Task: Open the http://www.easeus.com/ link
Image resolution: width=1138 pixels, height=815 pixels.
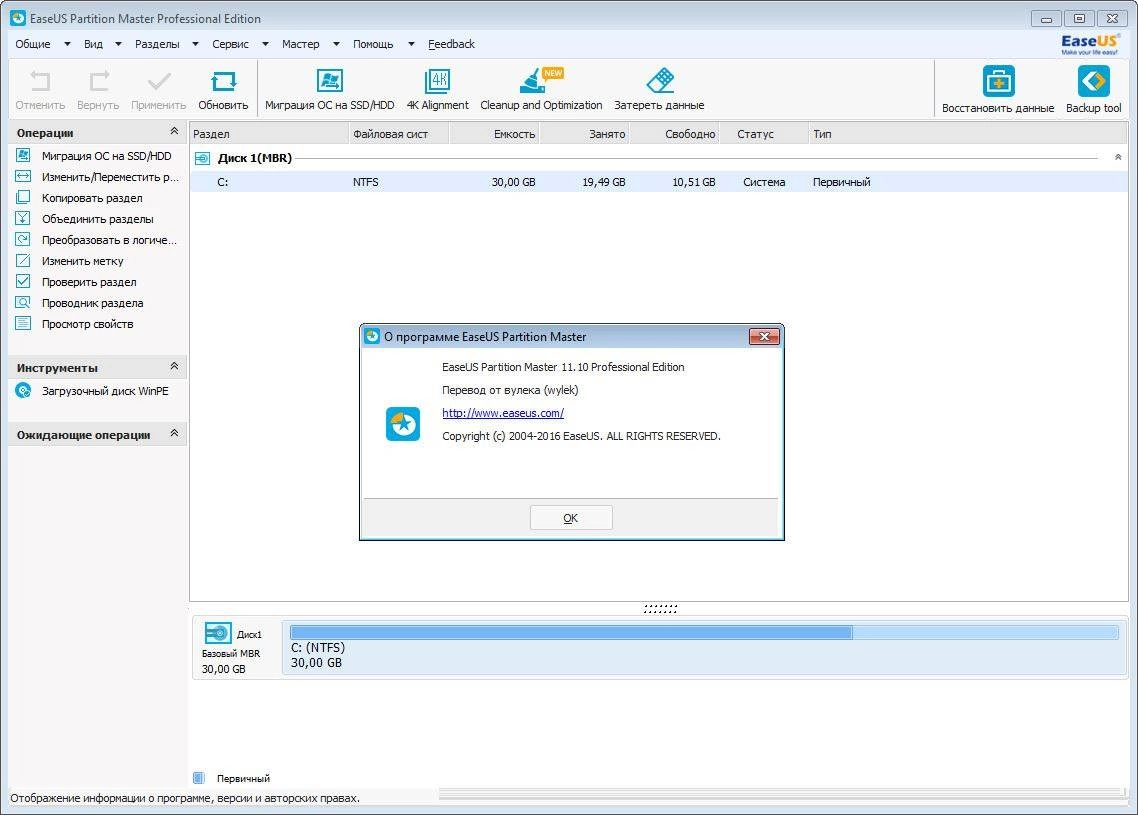Action: [503, 413]
